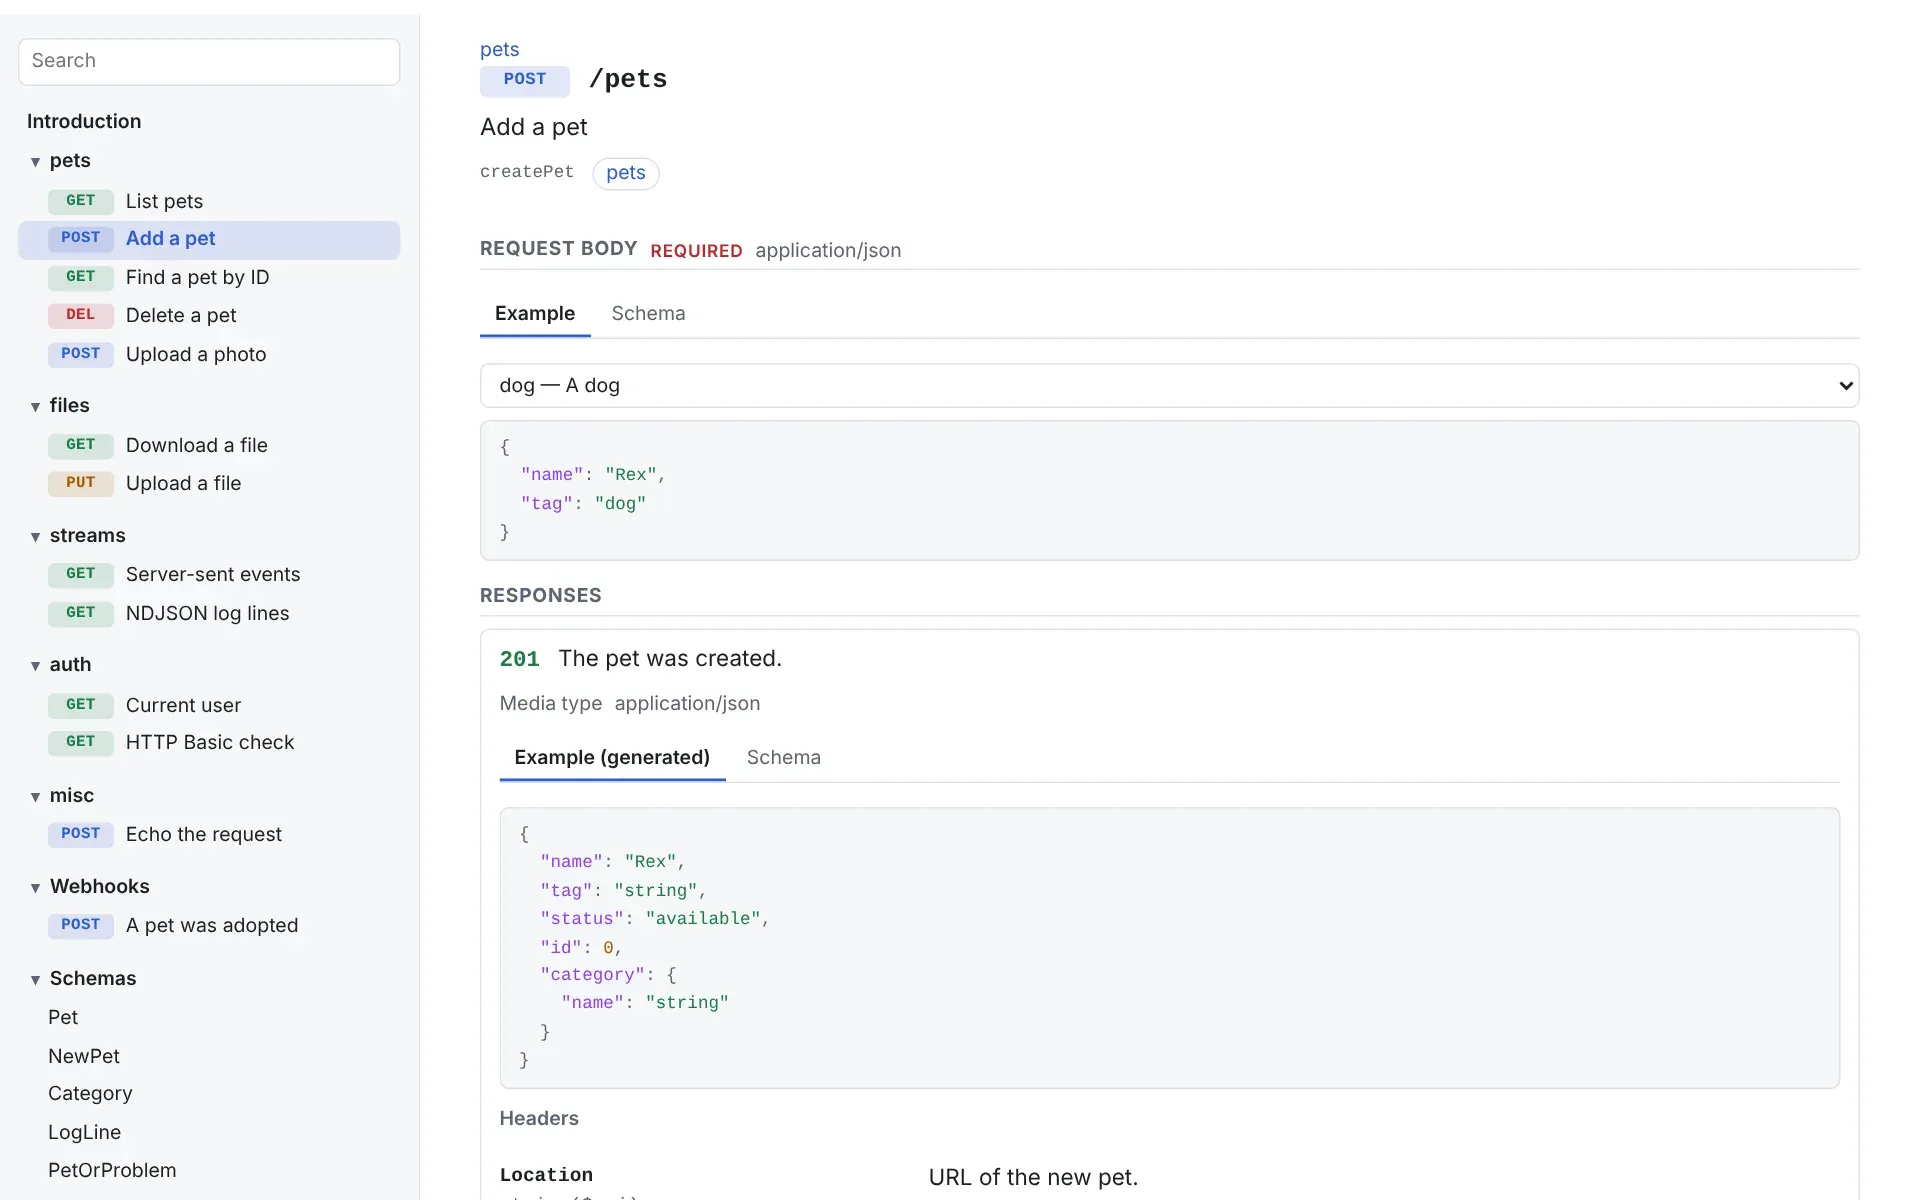1920x1200 pixels.
Task: Open the example selector 'dog — A dog'
Action: (x=1169, y=386)
